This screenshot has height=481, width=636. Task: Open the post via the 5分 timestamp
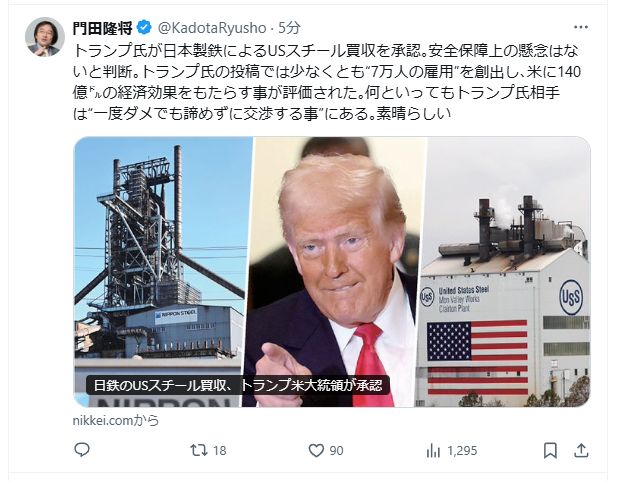289,28
